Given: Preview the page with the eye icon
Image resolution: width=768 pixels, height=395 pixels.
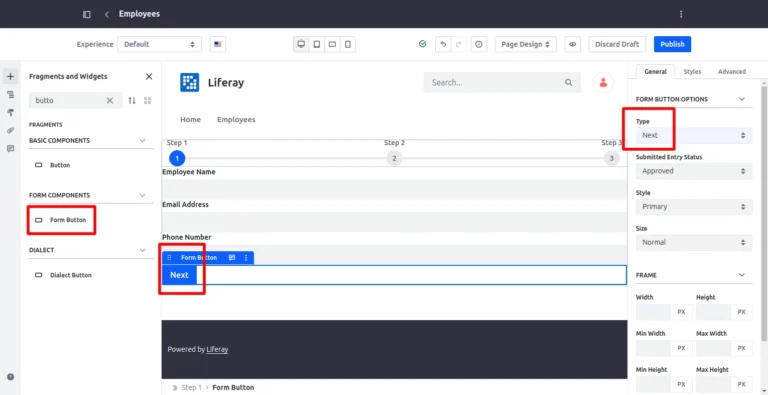Looking at the screenshot, I should (x=572, y=44).
